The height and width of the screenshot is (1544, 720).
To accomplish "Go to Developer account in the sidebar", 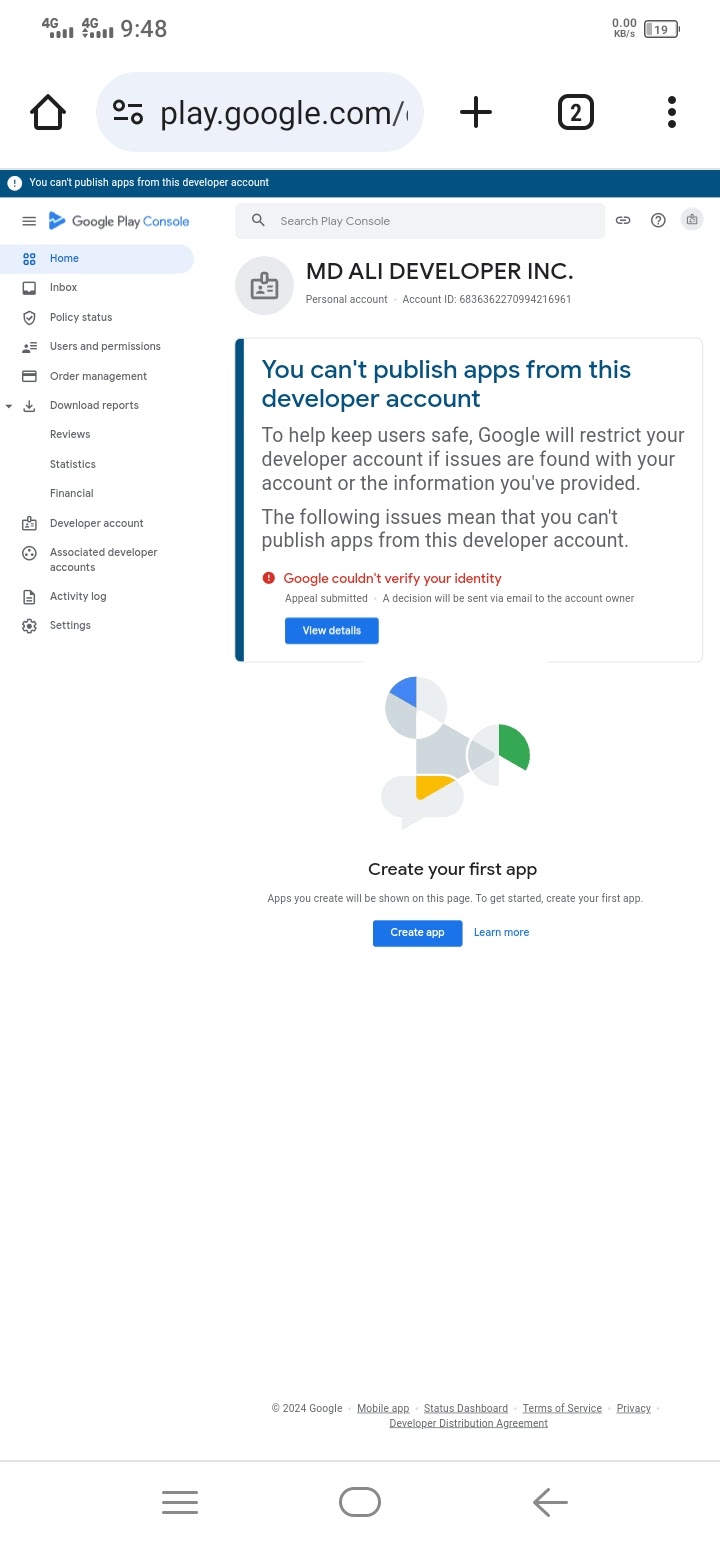I will pyautogui.click(x=97, y=523).
